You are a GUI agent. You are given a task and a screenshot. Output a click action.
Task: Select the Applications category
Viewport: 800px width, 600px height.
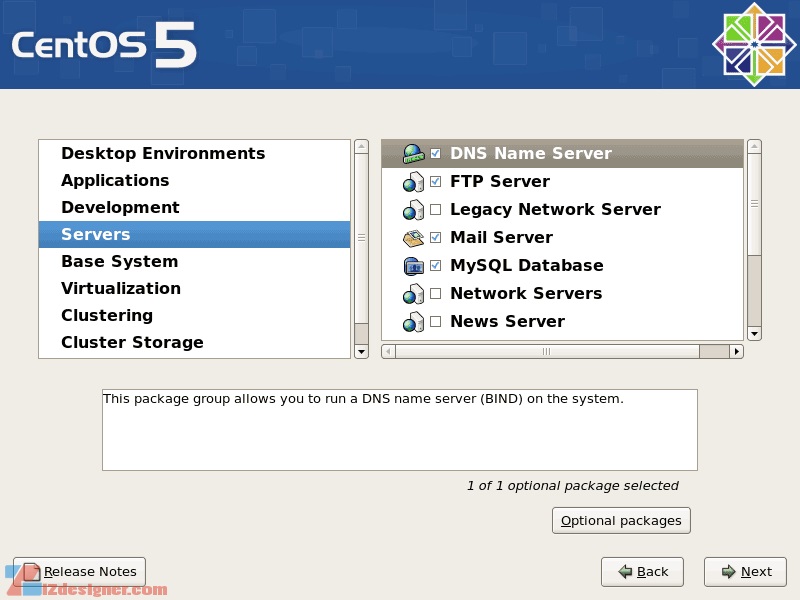point(194,181)
